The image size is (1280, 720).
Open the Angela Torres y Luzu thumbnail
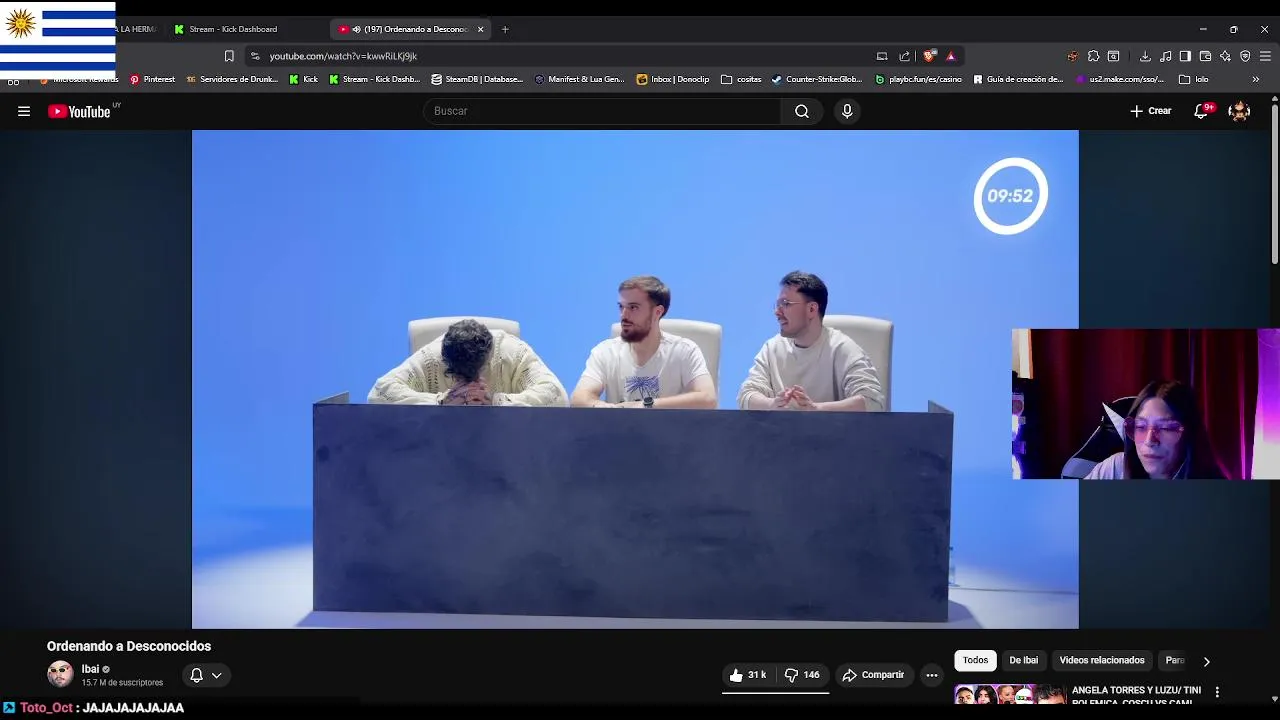[x=1010, y=695]
